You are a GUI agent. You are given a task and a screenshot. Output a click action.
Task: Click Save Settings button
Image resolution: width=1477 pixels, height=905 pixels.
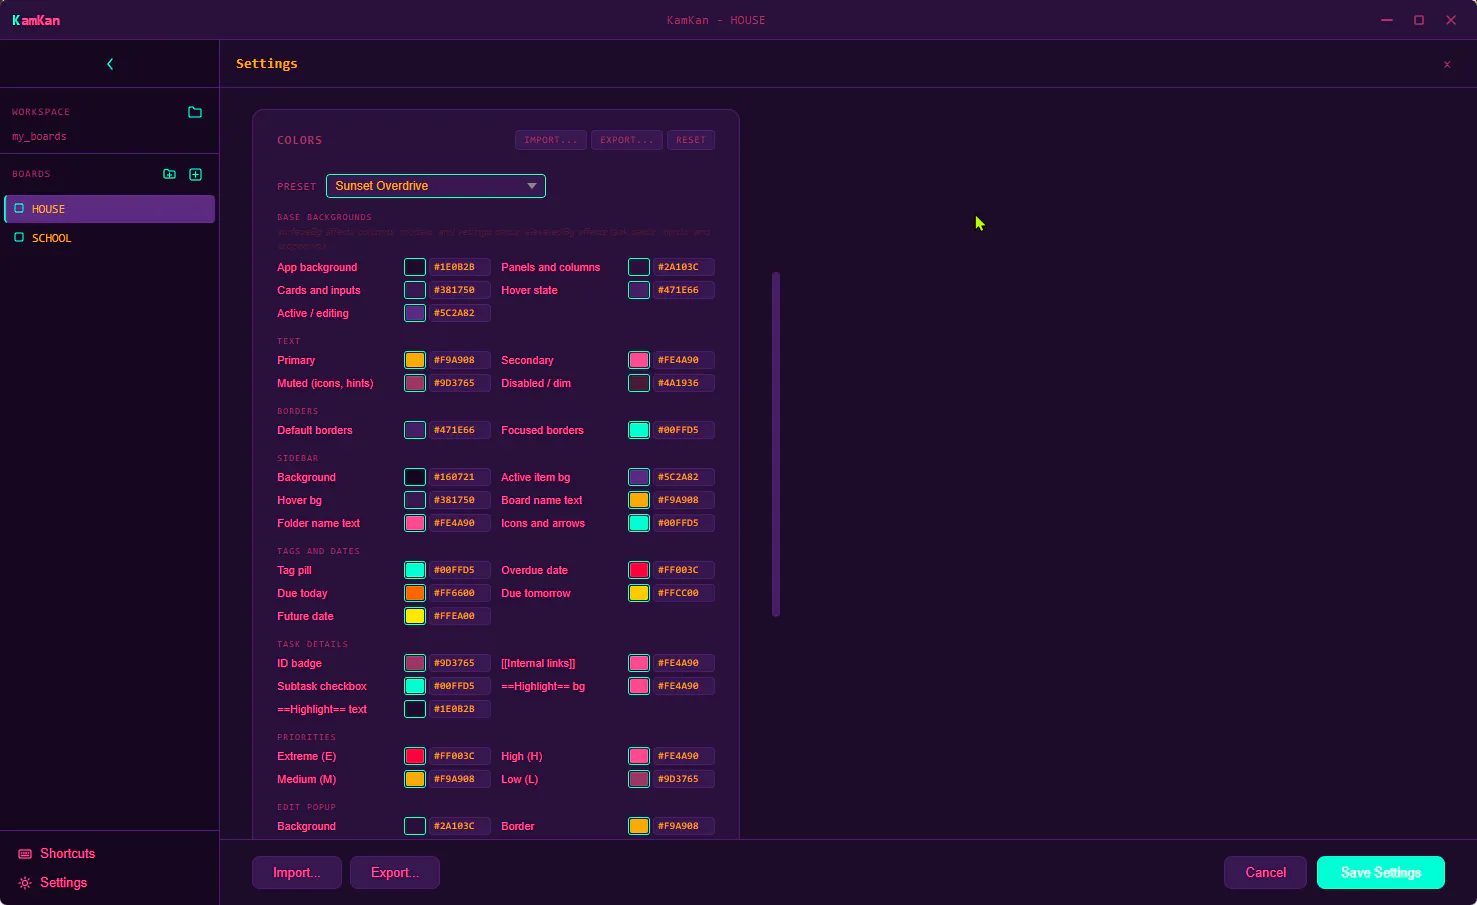pos(1381,872)
